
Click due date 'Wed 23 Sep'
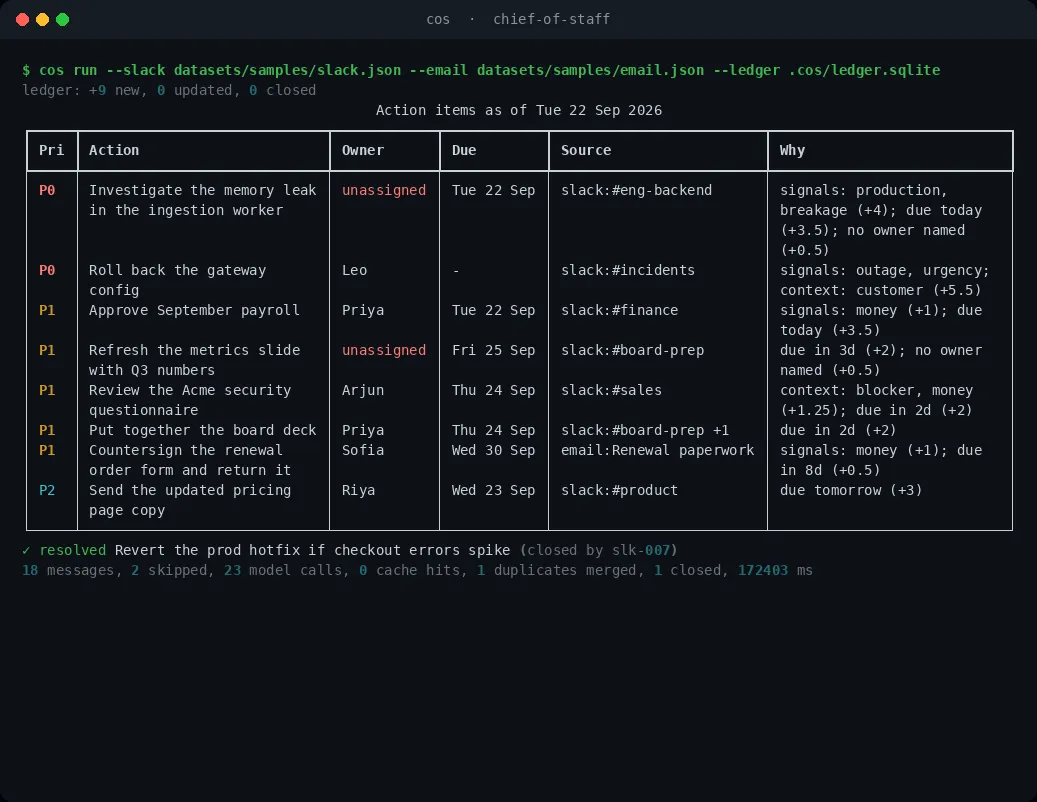[x=493, y=491]
